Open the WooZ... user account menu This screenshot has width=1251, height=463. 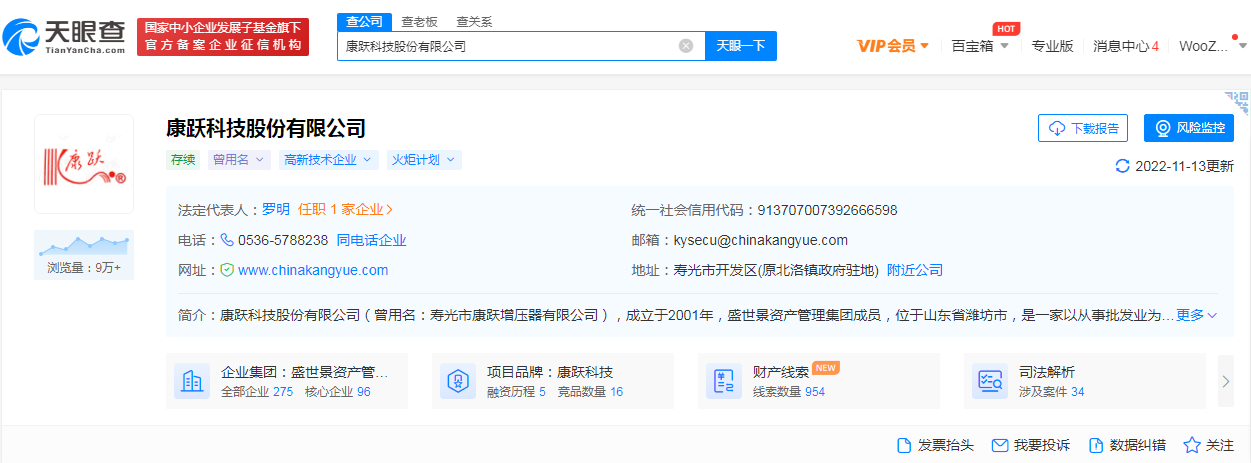[1210, 46]
